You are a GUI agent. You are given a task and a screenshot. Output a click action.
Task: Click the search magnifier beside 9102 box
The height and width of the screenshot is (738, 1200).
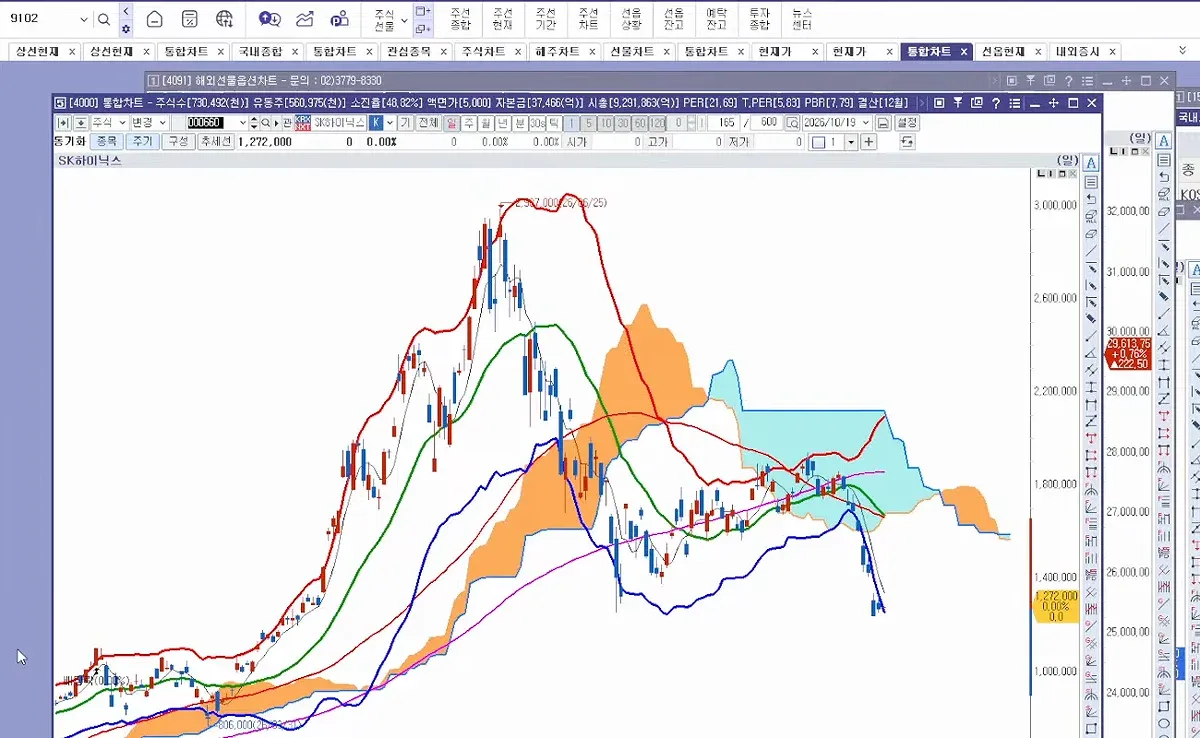104,19
